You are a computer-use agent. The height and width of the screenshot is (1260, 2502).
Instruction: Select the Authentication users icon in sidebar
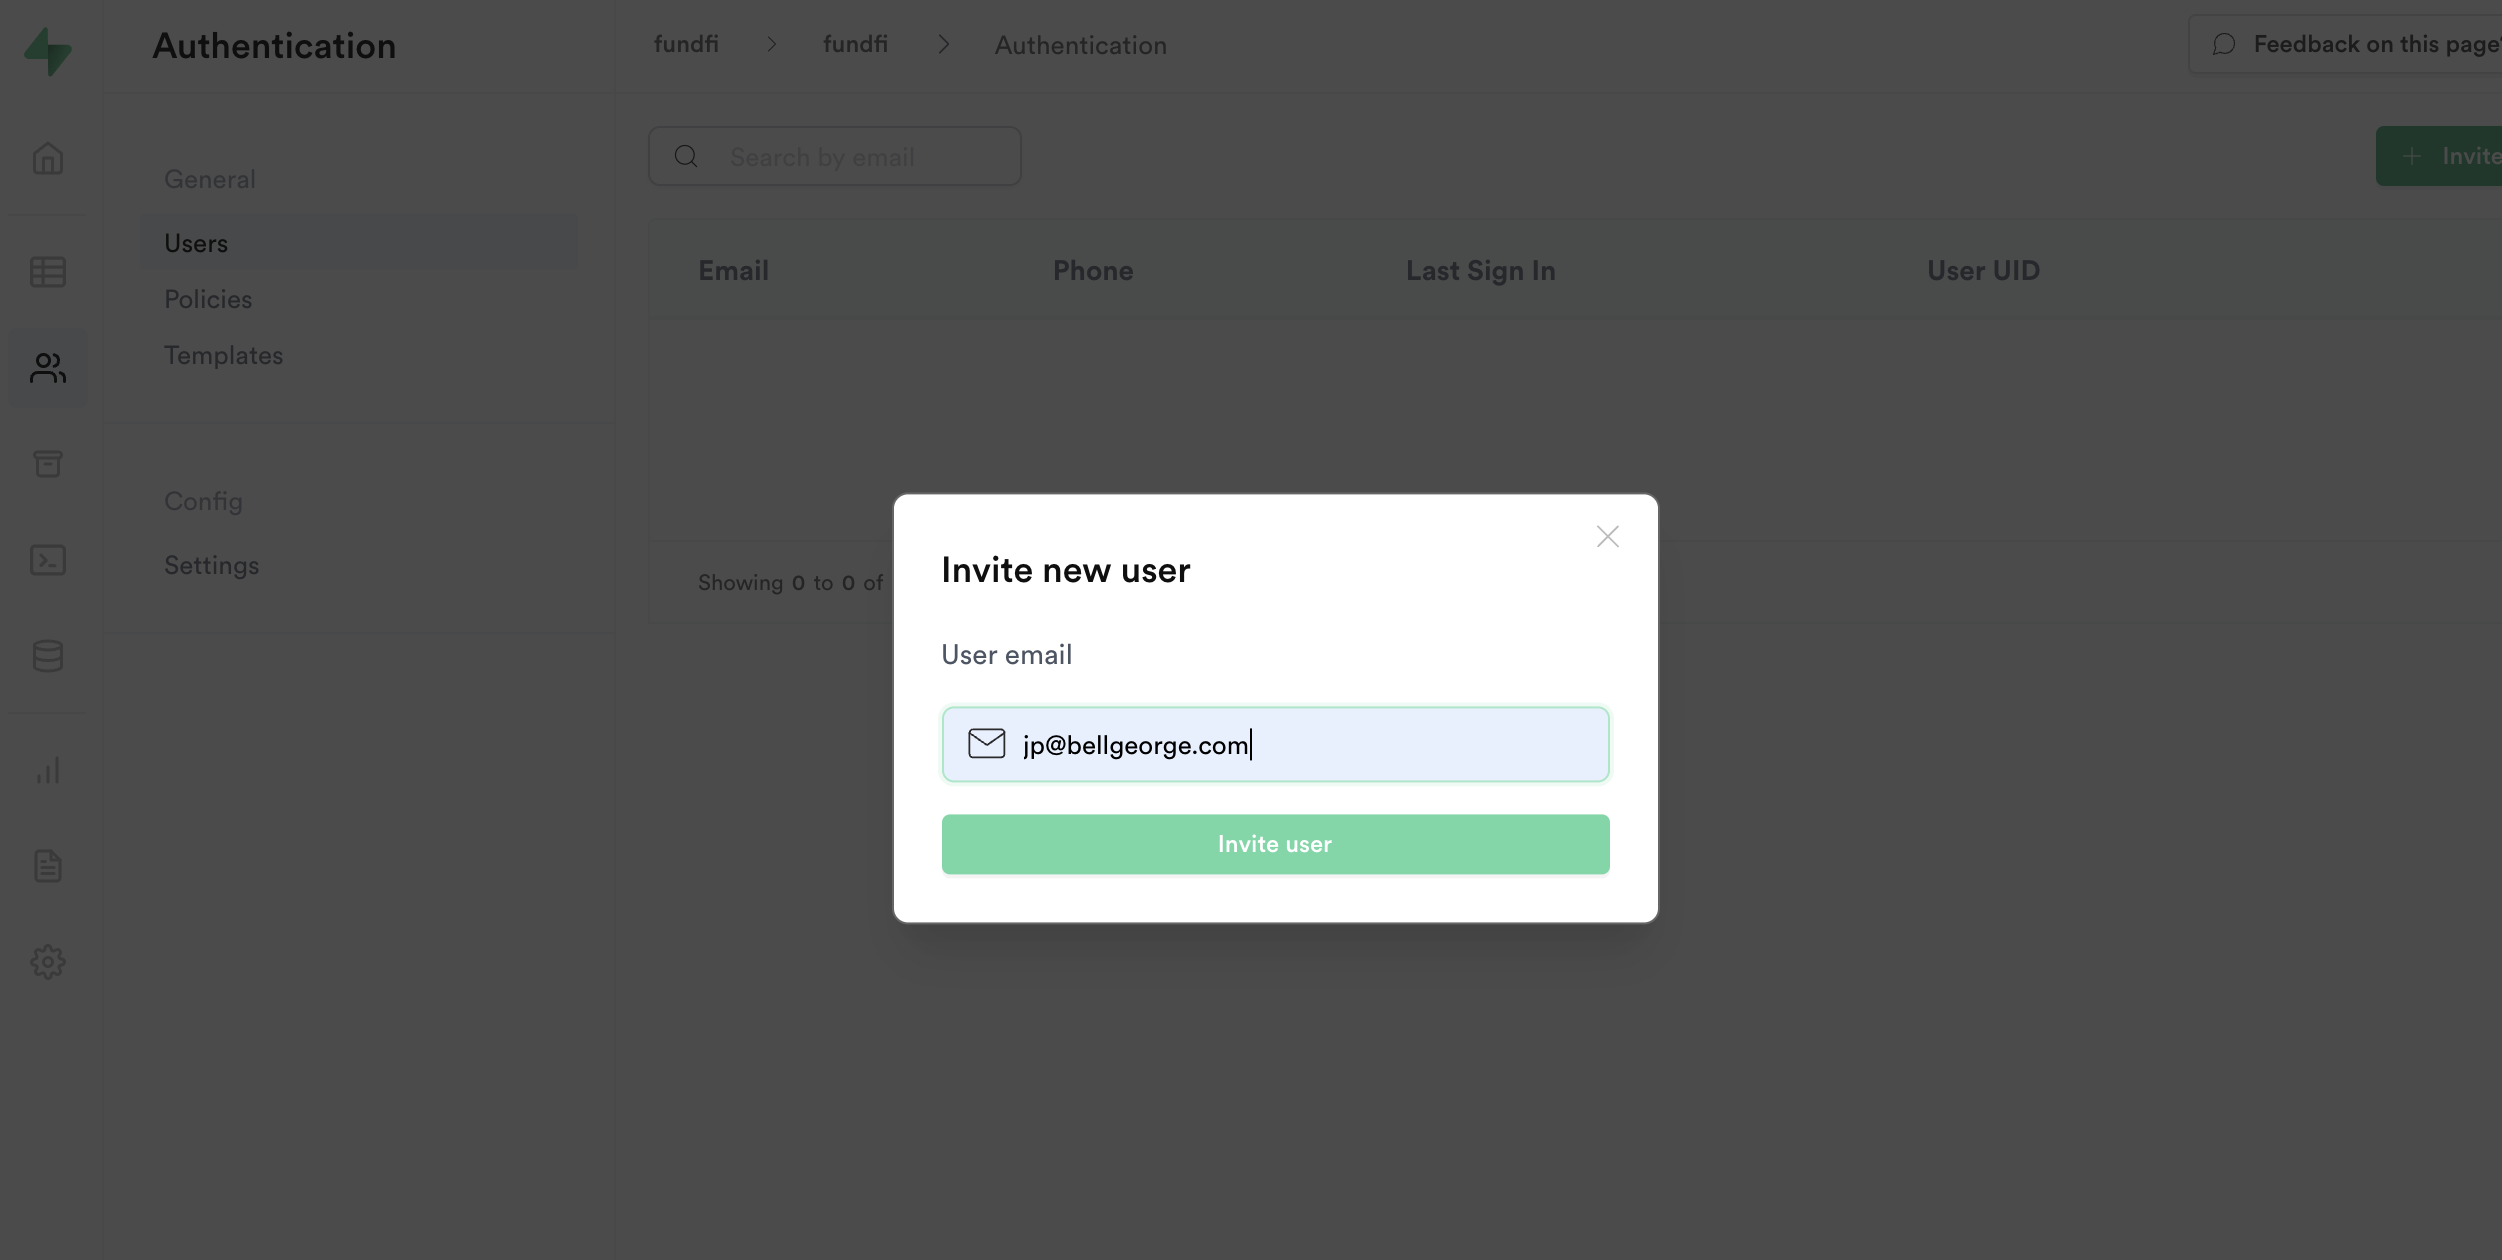pos(47,367)
